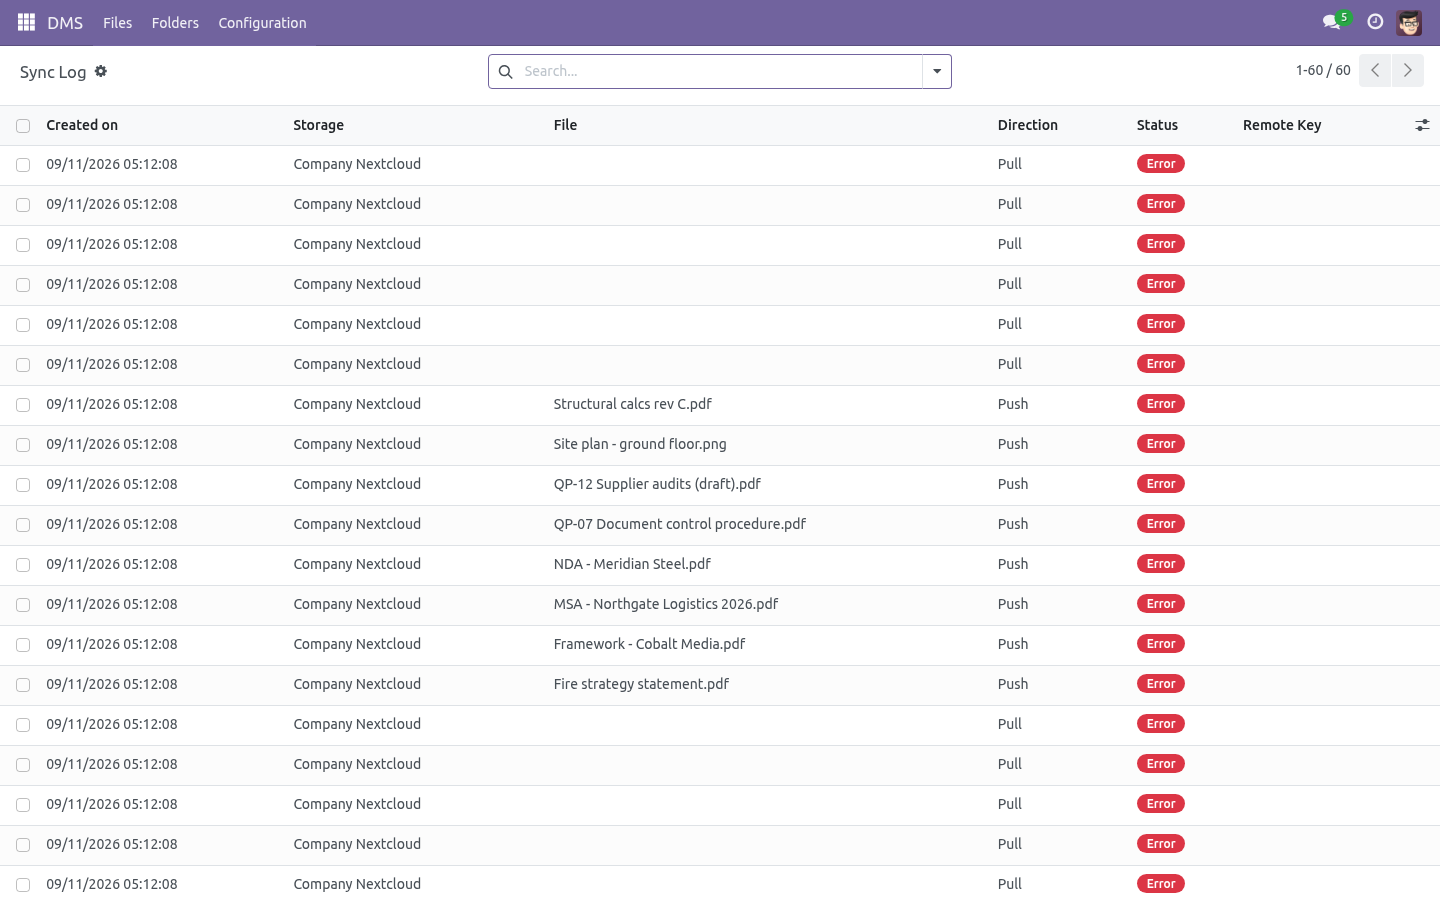Screen dimensions: 1440x900
Task: Click the date in Site plan - ground floor.png row
Action: (112, 444)
